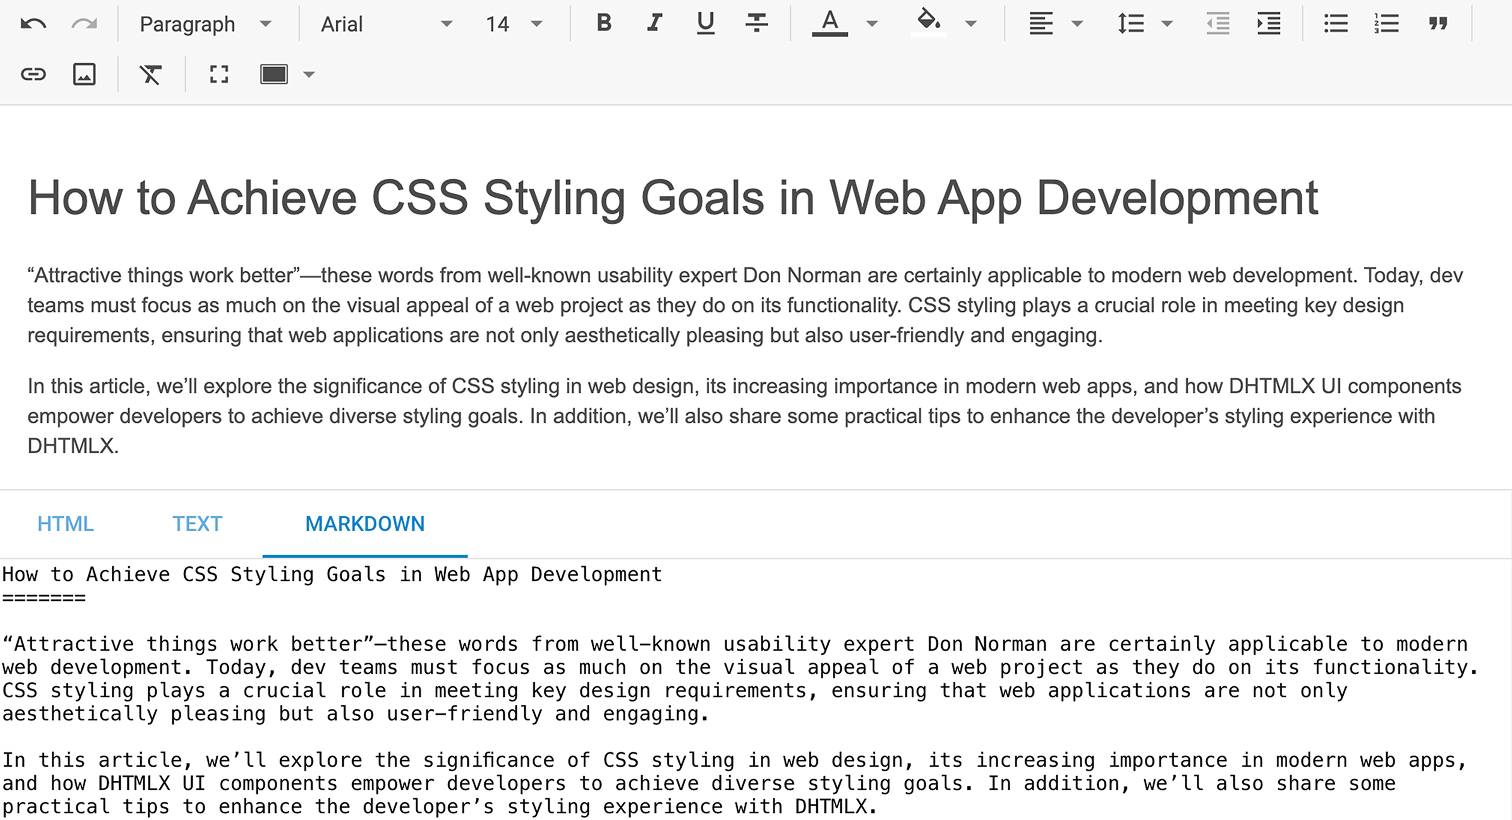
Task: Increase paragraph indent
Action: (1269, 24)
